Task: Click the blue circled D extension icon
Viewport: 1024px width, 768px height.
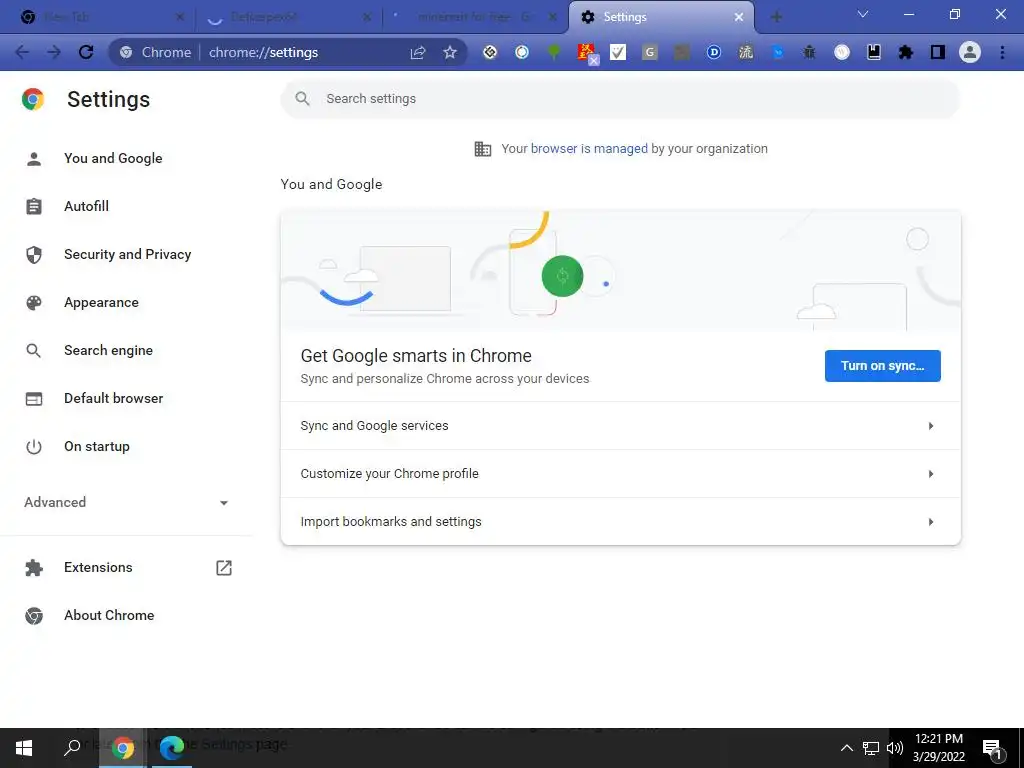Action: point(714,52)
